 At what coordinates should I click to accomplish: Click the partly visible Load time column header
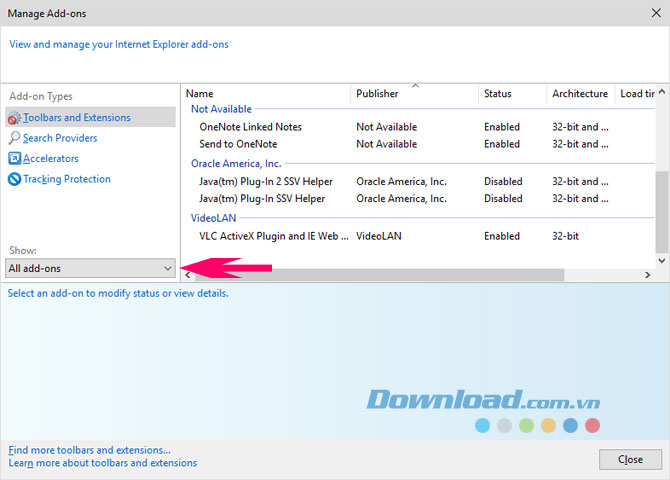click(635, 94)
